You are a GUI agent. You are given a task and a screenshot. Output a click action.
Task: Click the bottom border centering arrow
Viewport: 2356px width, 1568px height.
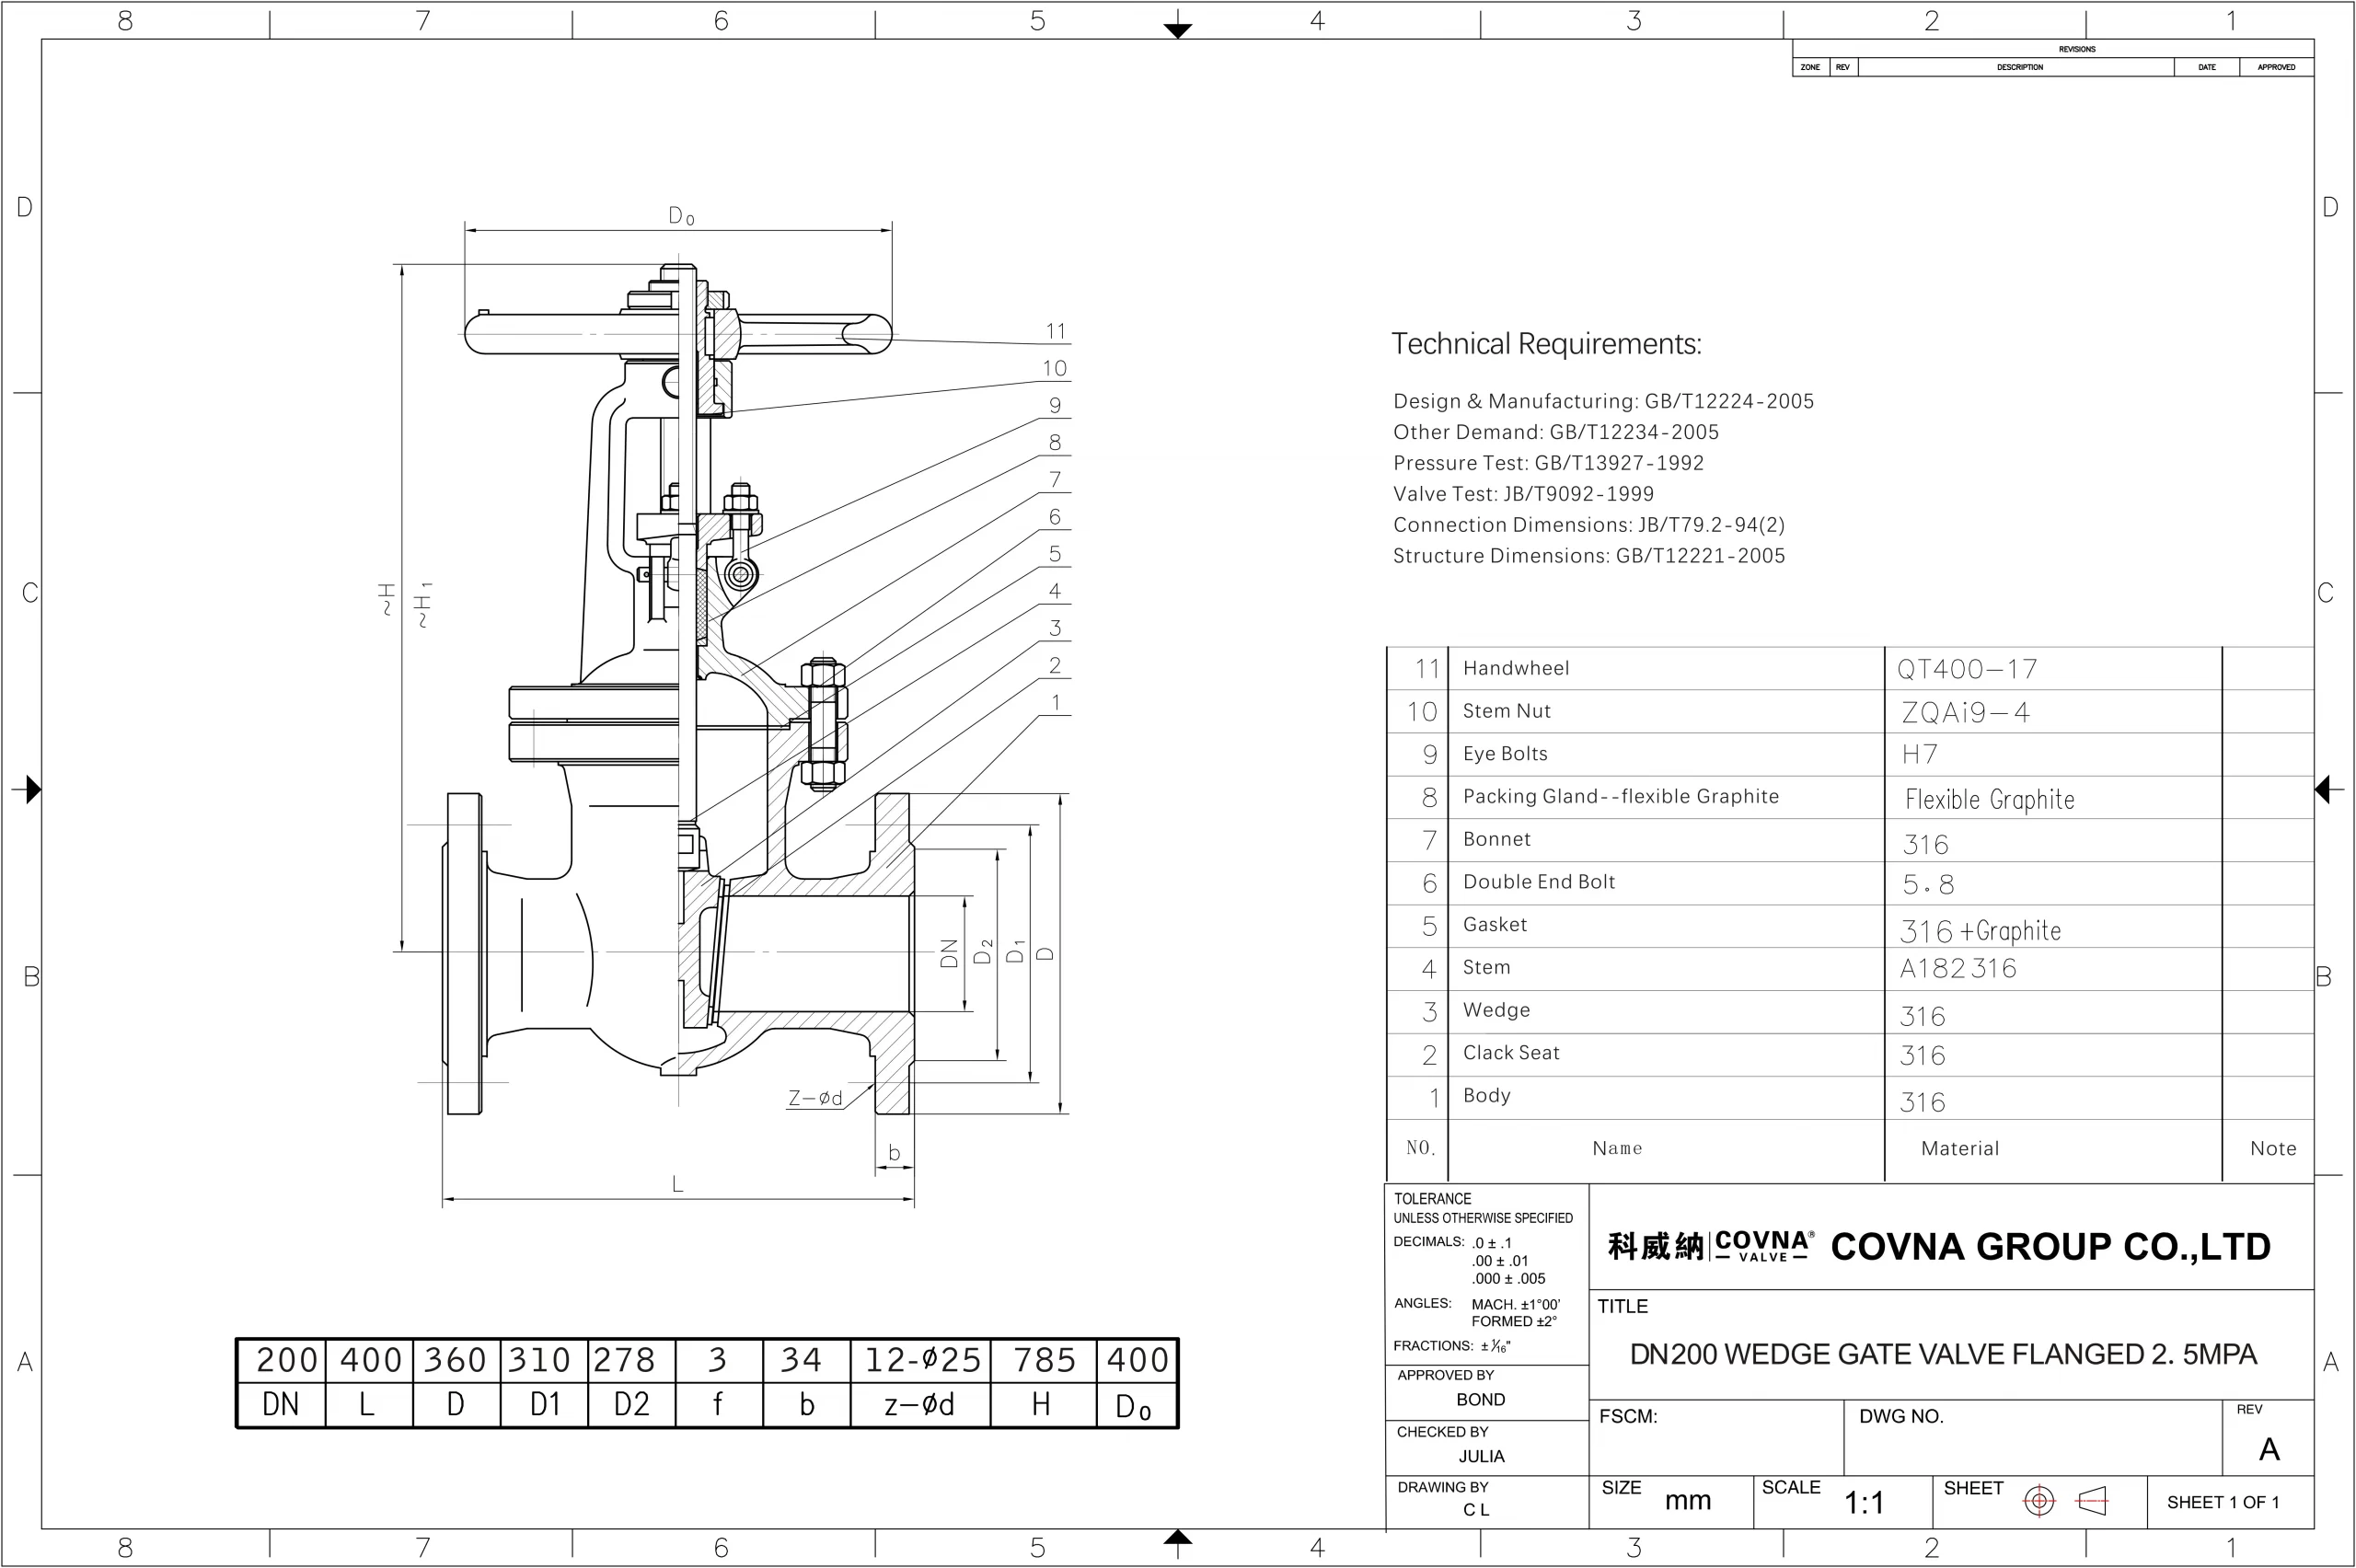[1178, 1537]
